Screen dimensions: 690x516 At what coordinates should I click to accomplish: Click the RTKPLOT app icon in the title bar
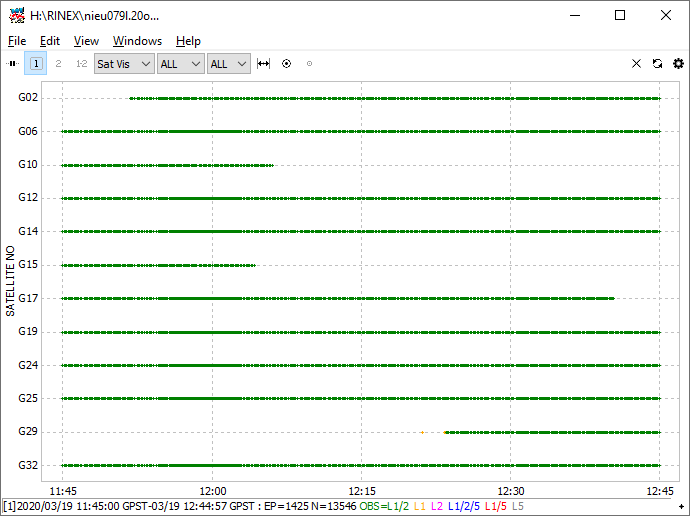pos(17,15)
